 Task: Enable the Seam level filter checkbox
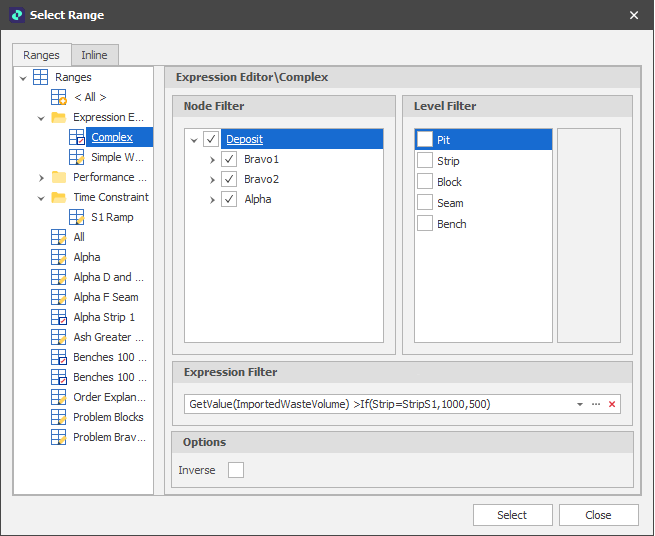point(425,203)
